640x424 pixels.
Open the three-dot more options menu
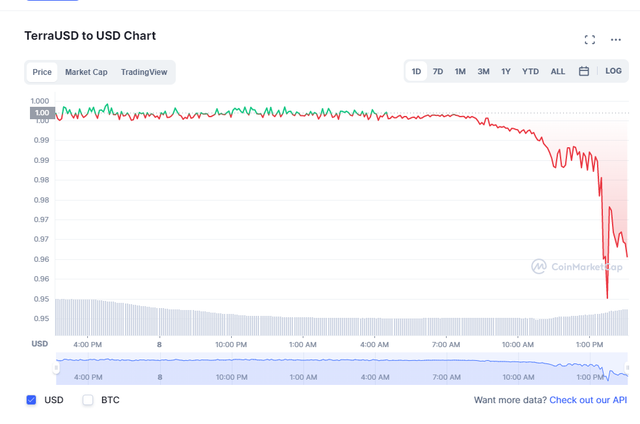click(616, 40)
